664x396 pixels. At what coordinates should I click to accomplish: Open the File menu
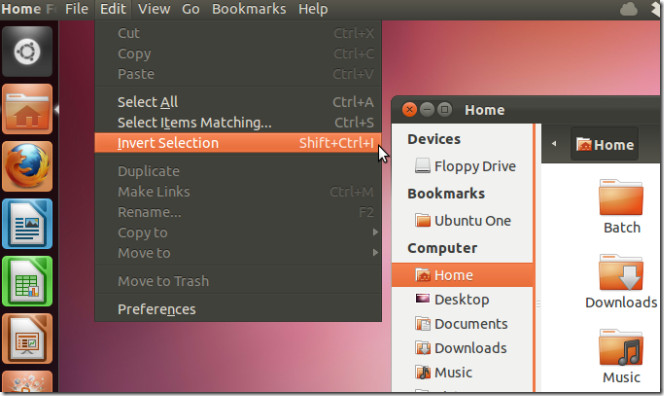point(77,9)
